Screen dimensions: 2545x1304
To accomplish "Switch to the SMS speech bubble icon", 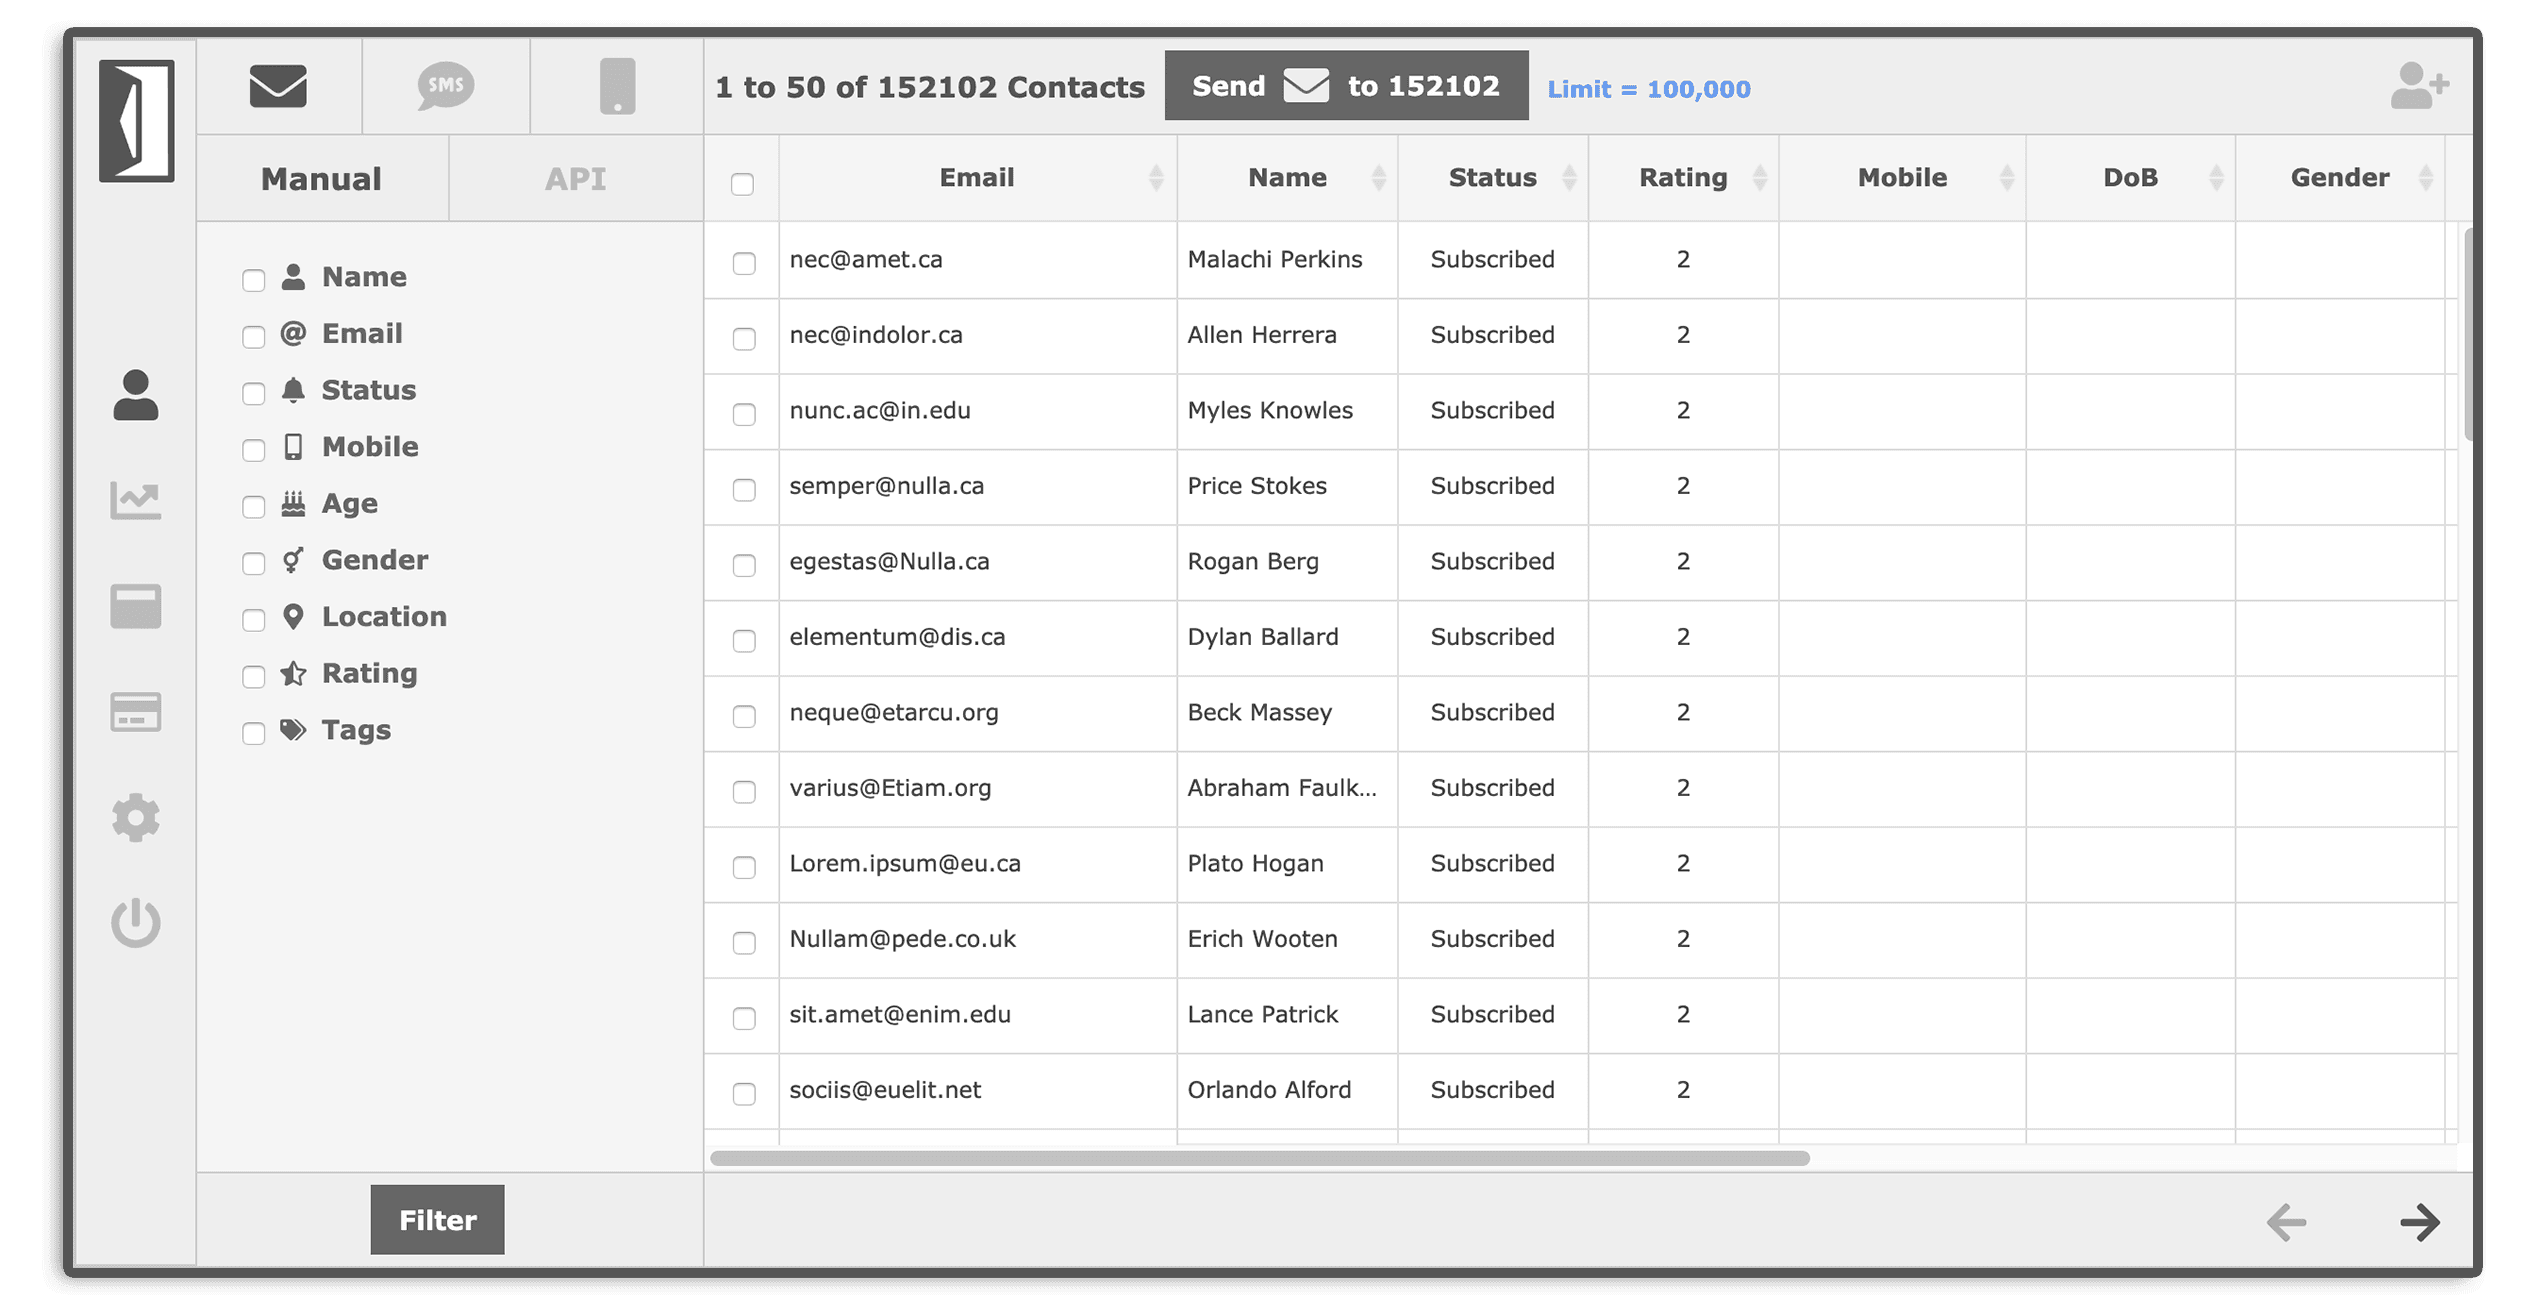I will pyautogui.click(x=445, y=86).
